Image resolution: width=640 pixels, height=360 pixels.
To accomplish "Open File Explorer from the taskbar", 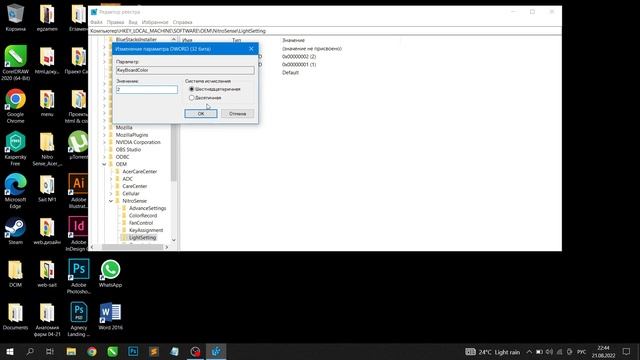I will 71,351.
